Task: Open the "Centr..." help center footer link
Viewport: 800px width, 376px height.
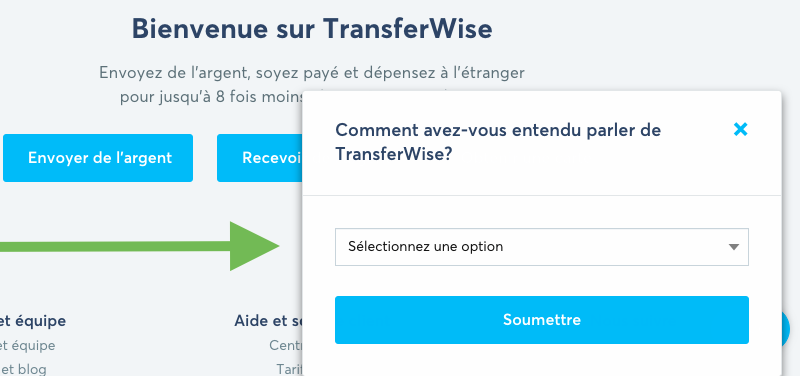Action: coord(286,345)
